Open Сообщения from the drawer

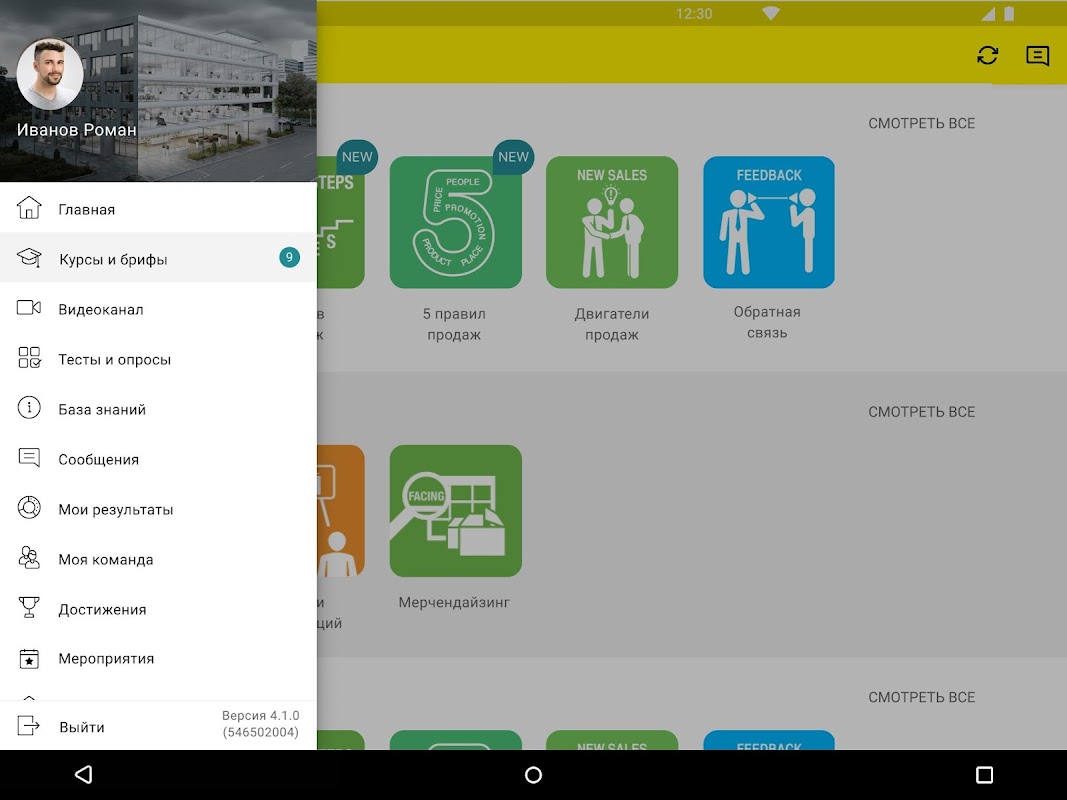coord(158,459)
